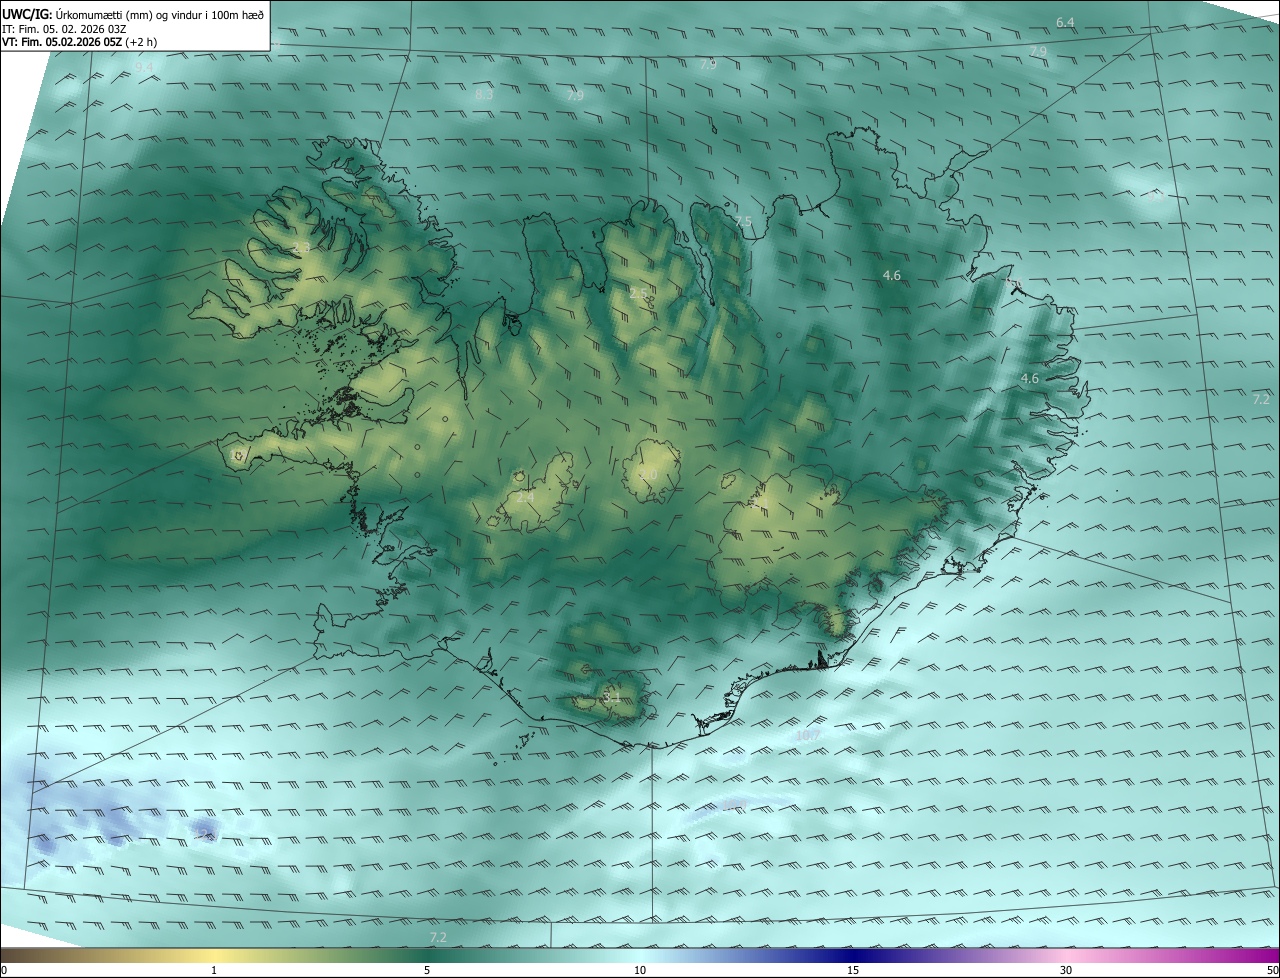Screen dimensions: 1280x978
Task: Click the color scale tick label 15
Action: (853, 970)
